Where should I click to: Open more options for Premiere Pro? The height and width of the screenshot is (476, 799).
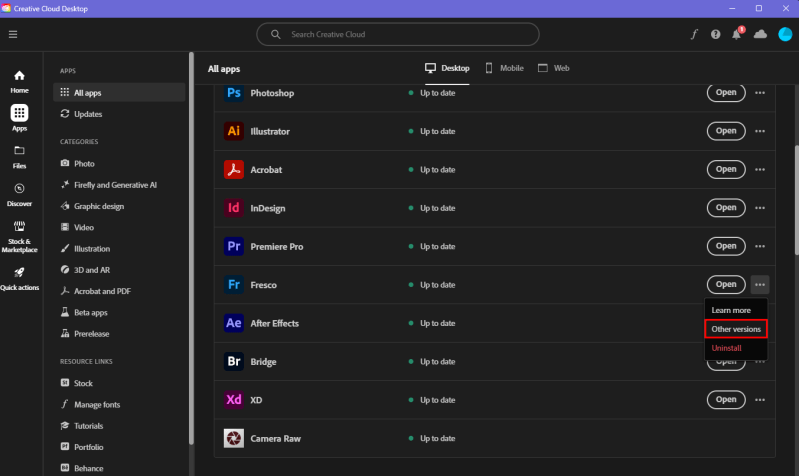[760, 246]
